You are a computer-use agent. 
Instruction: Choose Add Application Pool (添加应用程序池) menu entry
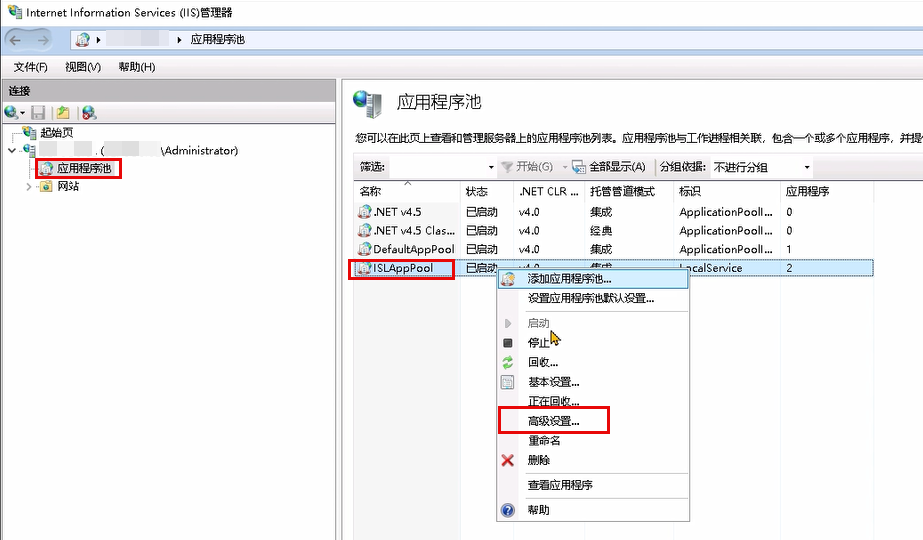[x=569, y=279]
